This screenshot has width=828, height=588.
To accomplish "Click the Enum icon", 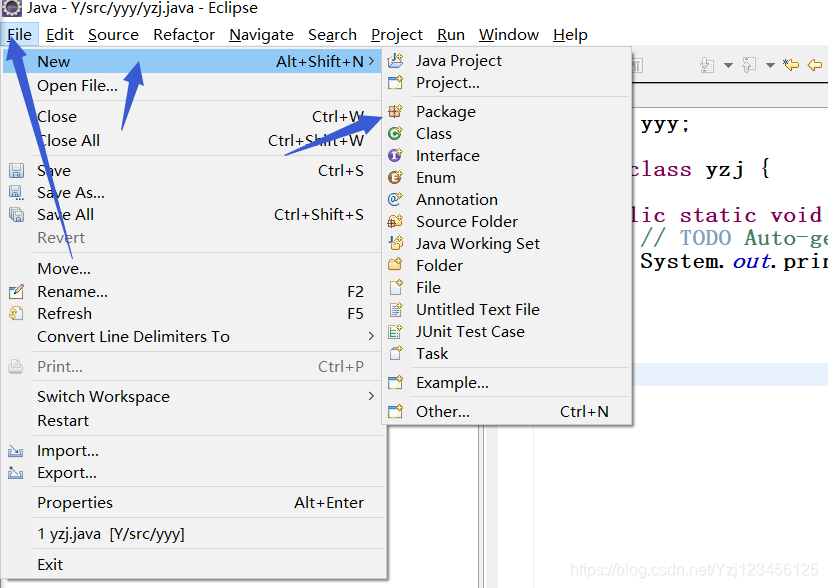I will coord(396,178).
